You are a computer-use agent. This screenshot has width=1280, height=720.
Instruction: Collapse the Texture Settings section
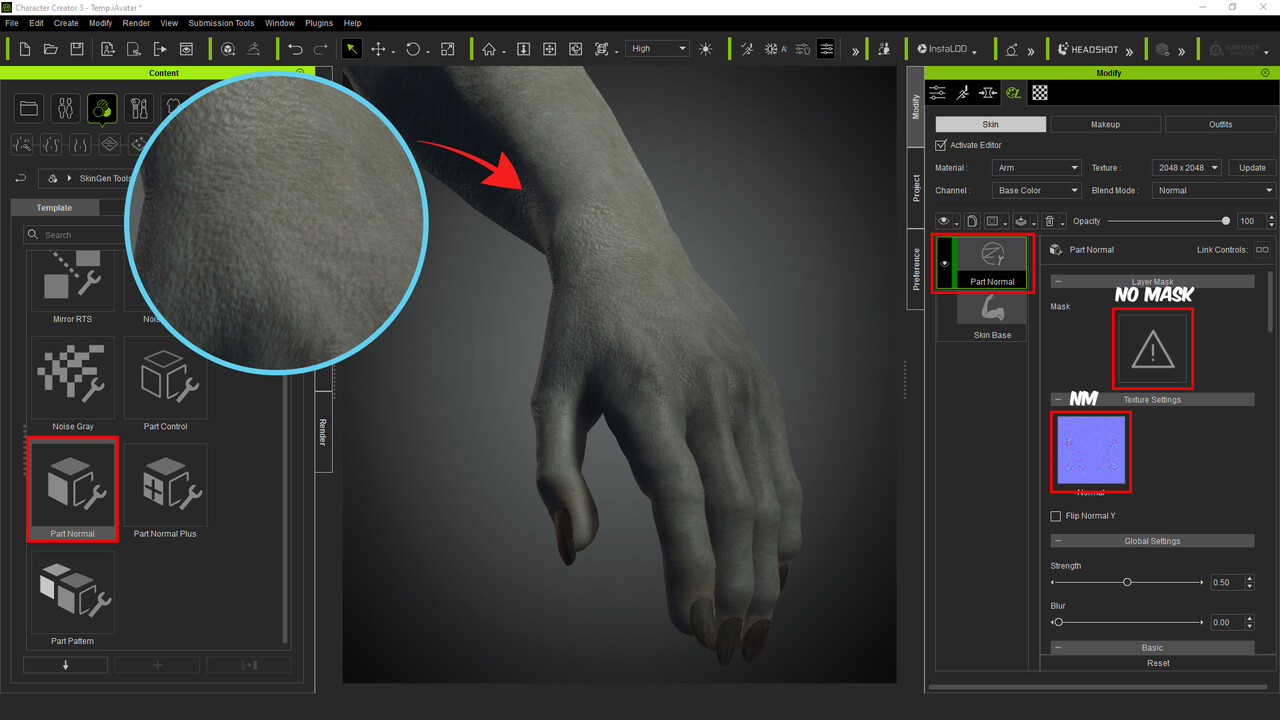click(1058, 399)
